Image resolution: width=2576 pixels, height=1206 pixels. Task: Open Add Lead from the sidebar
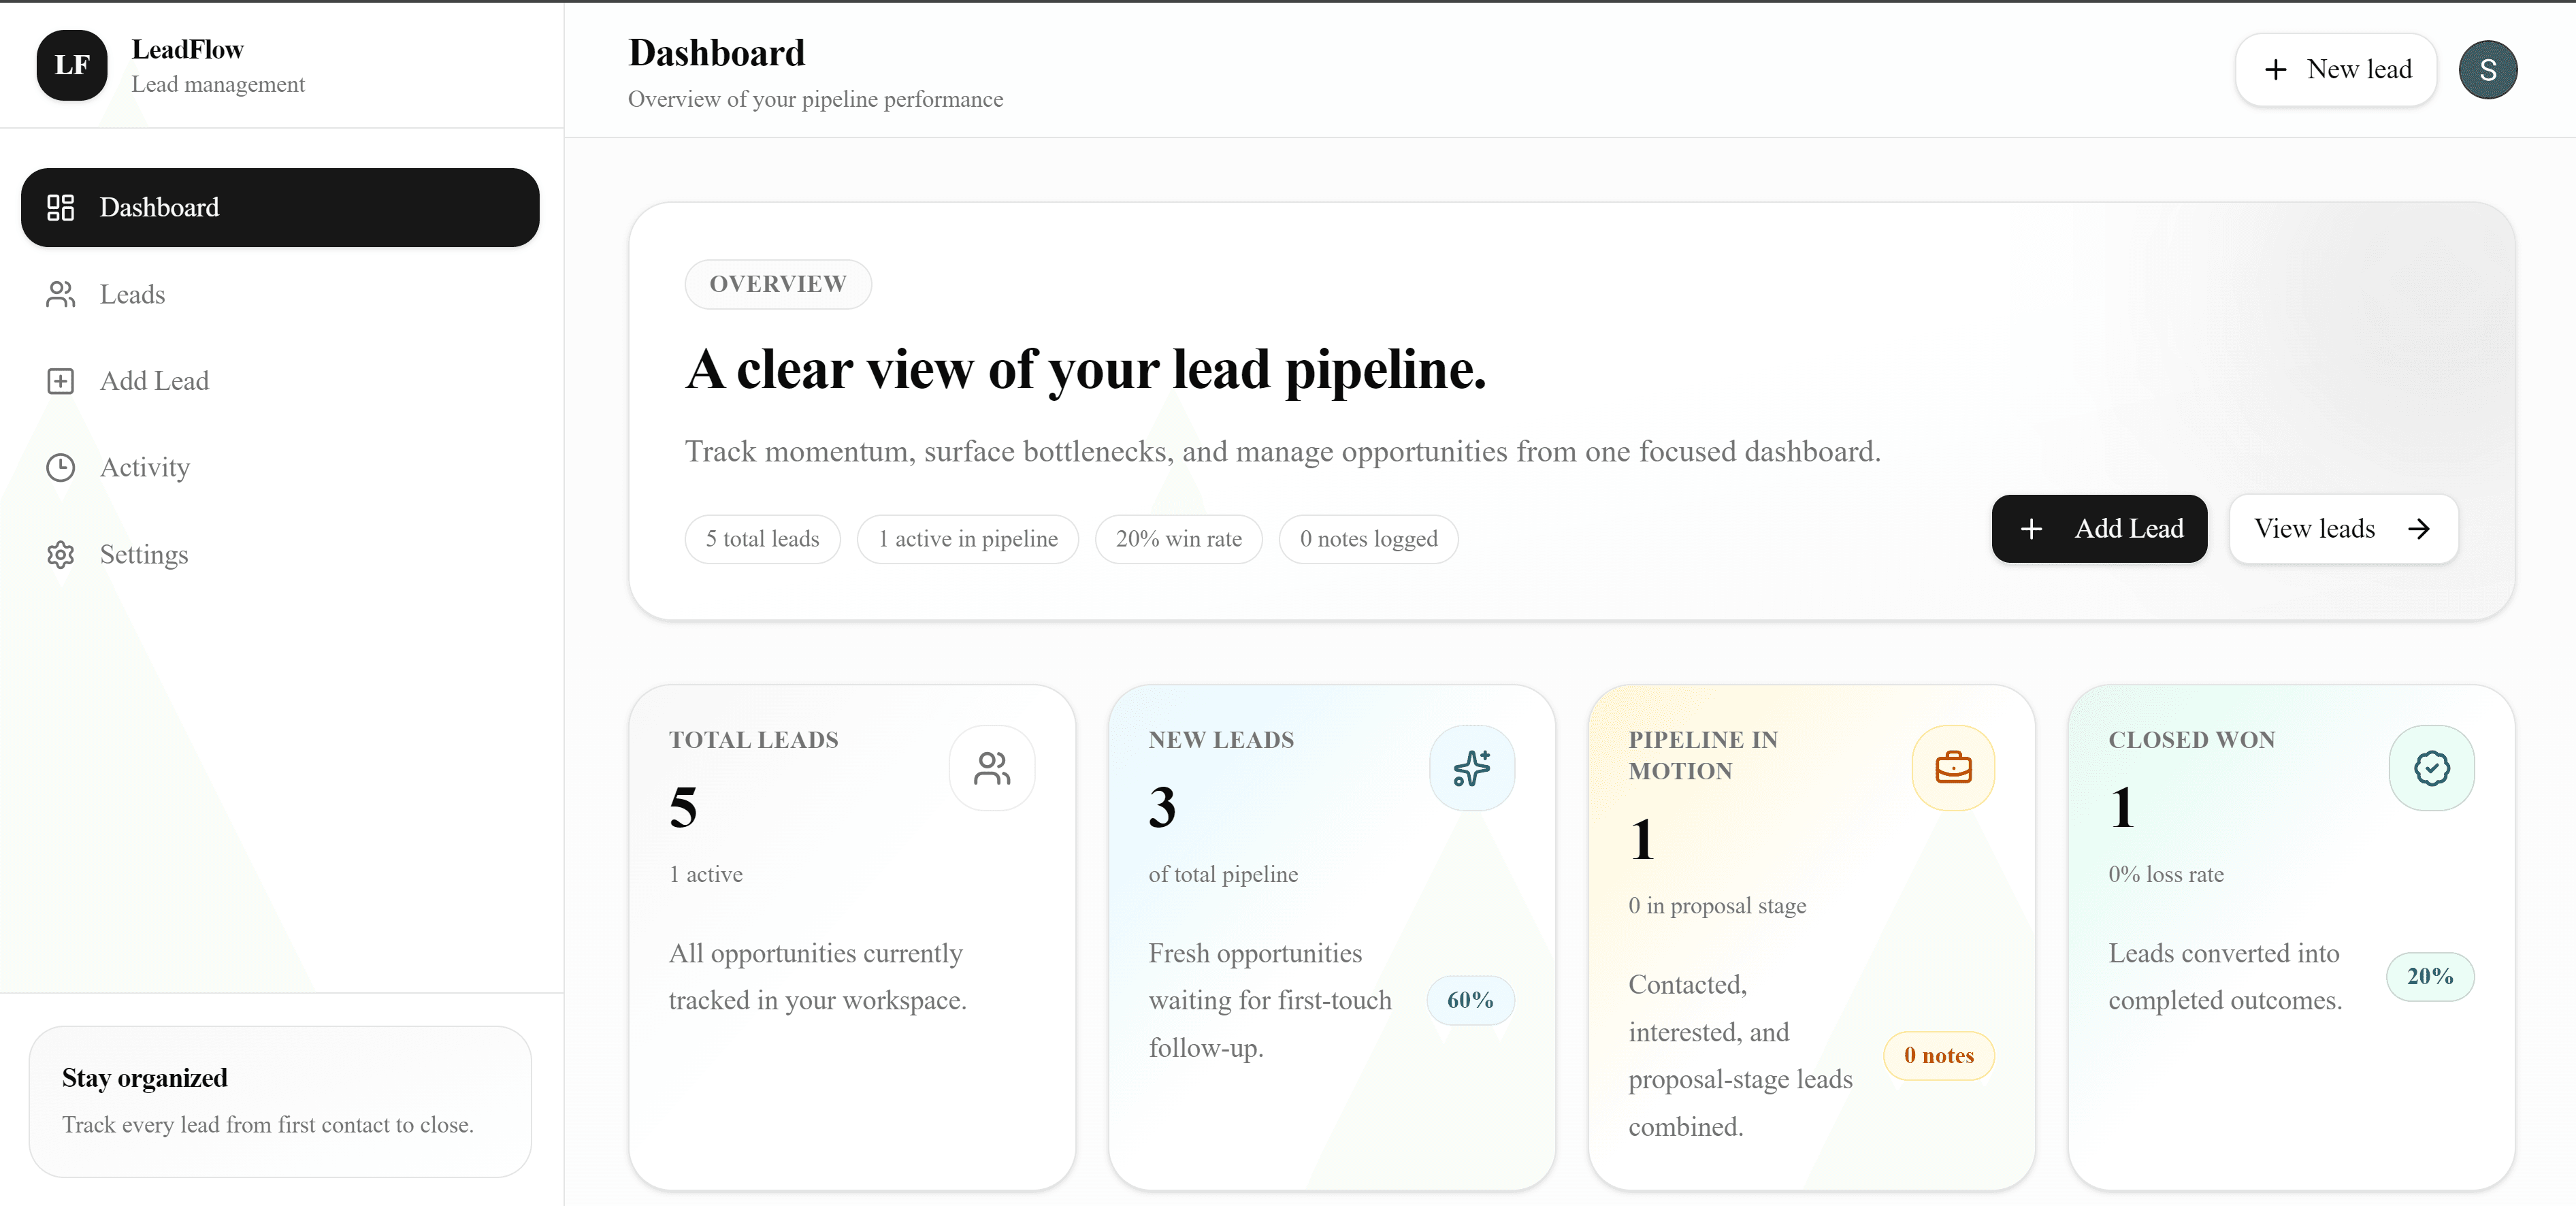click(280, 381)
